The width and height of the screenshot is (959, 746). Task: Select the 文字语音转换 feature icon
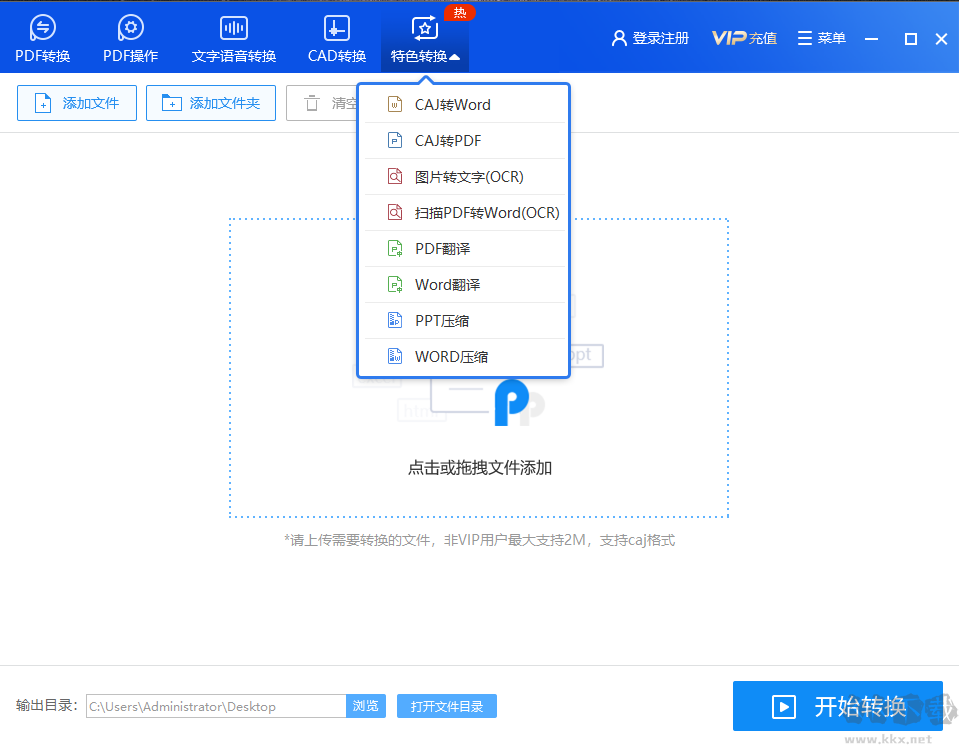point(232,28)
